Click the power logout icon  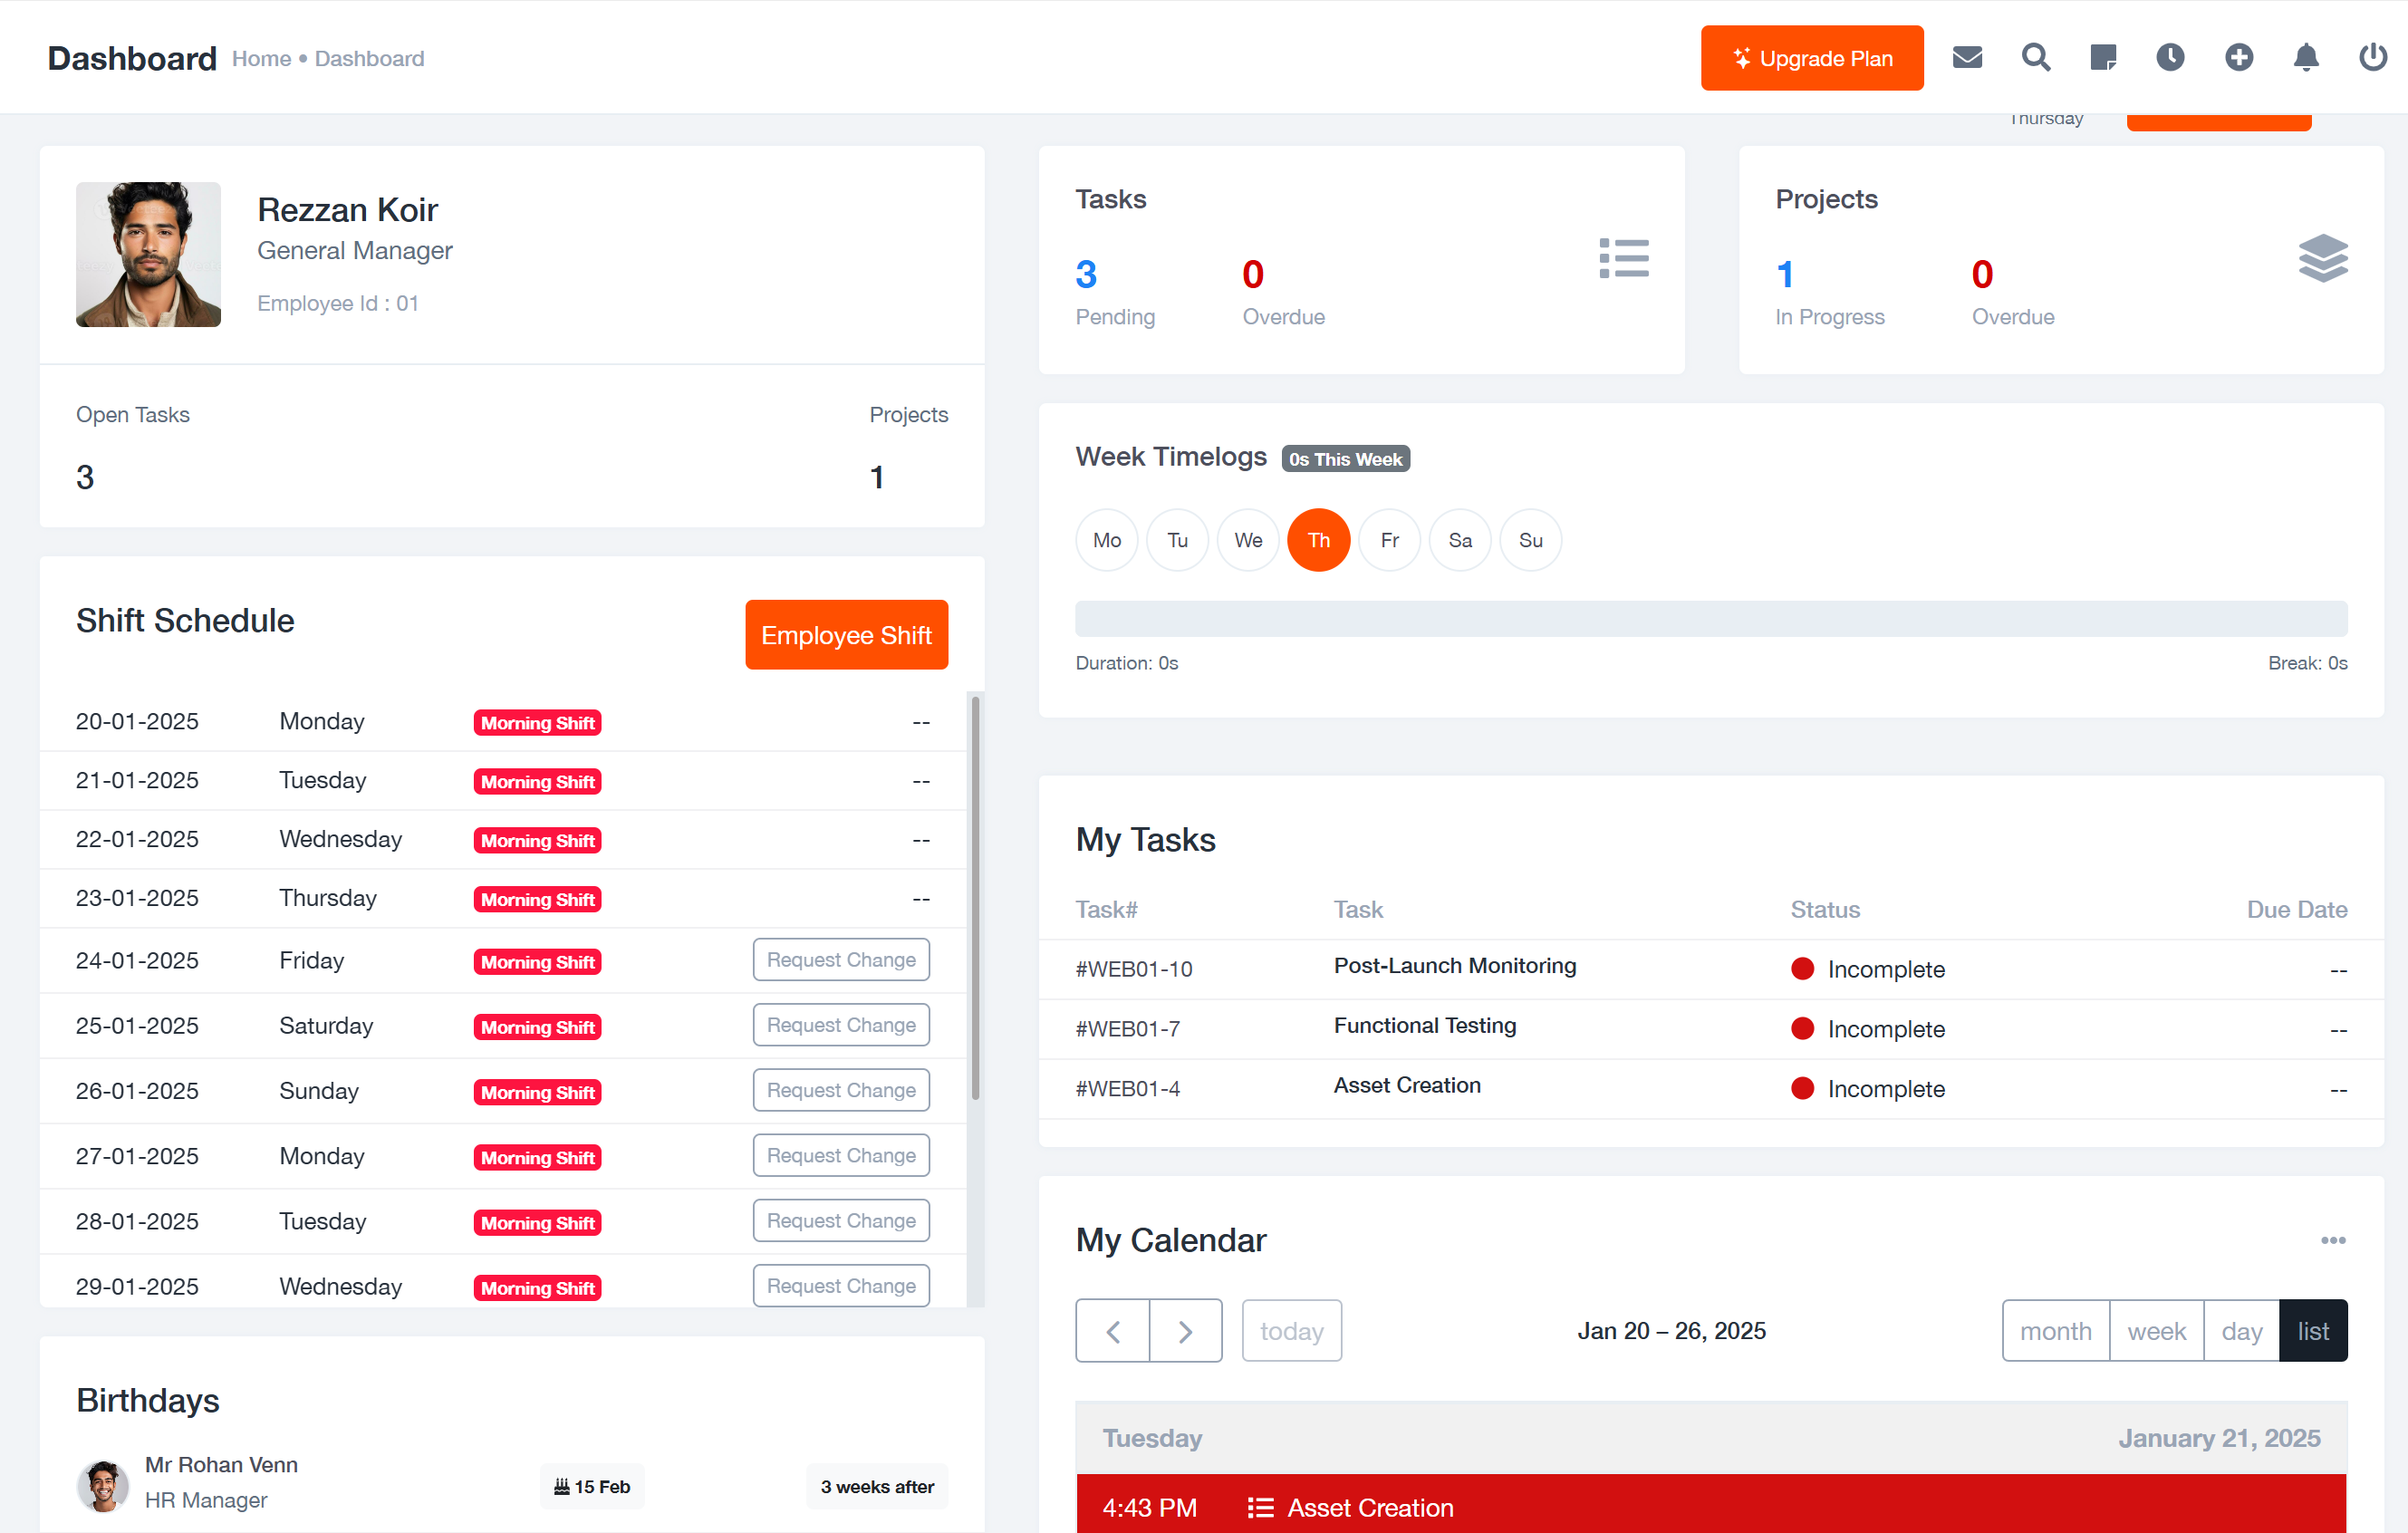point(2372,58)
